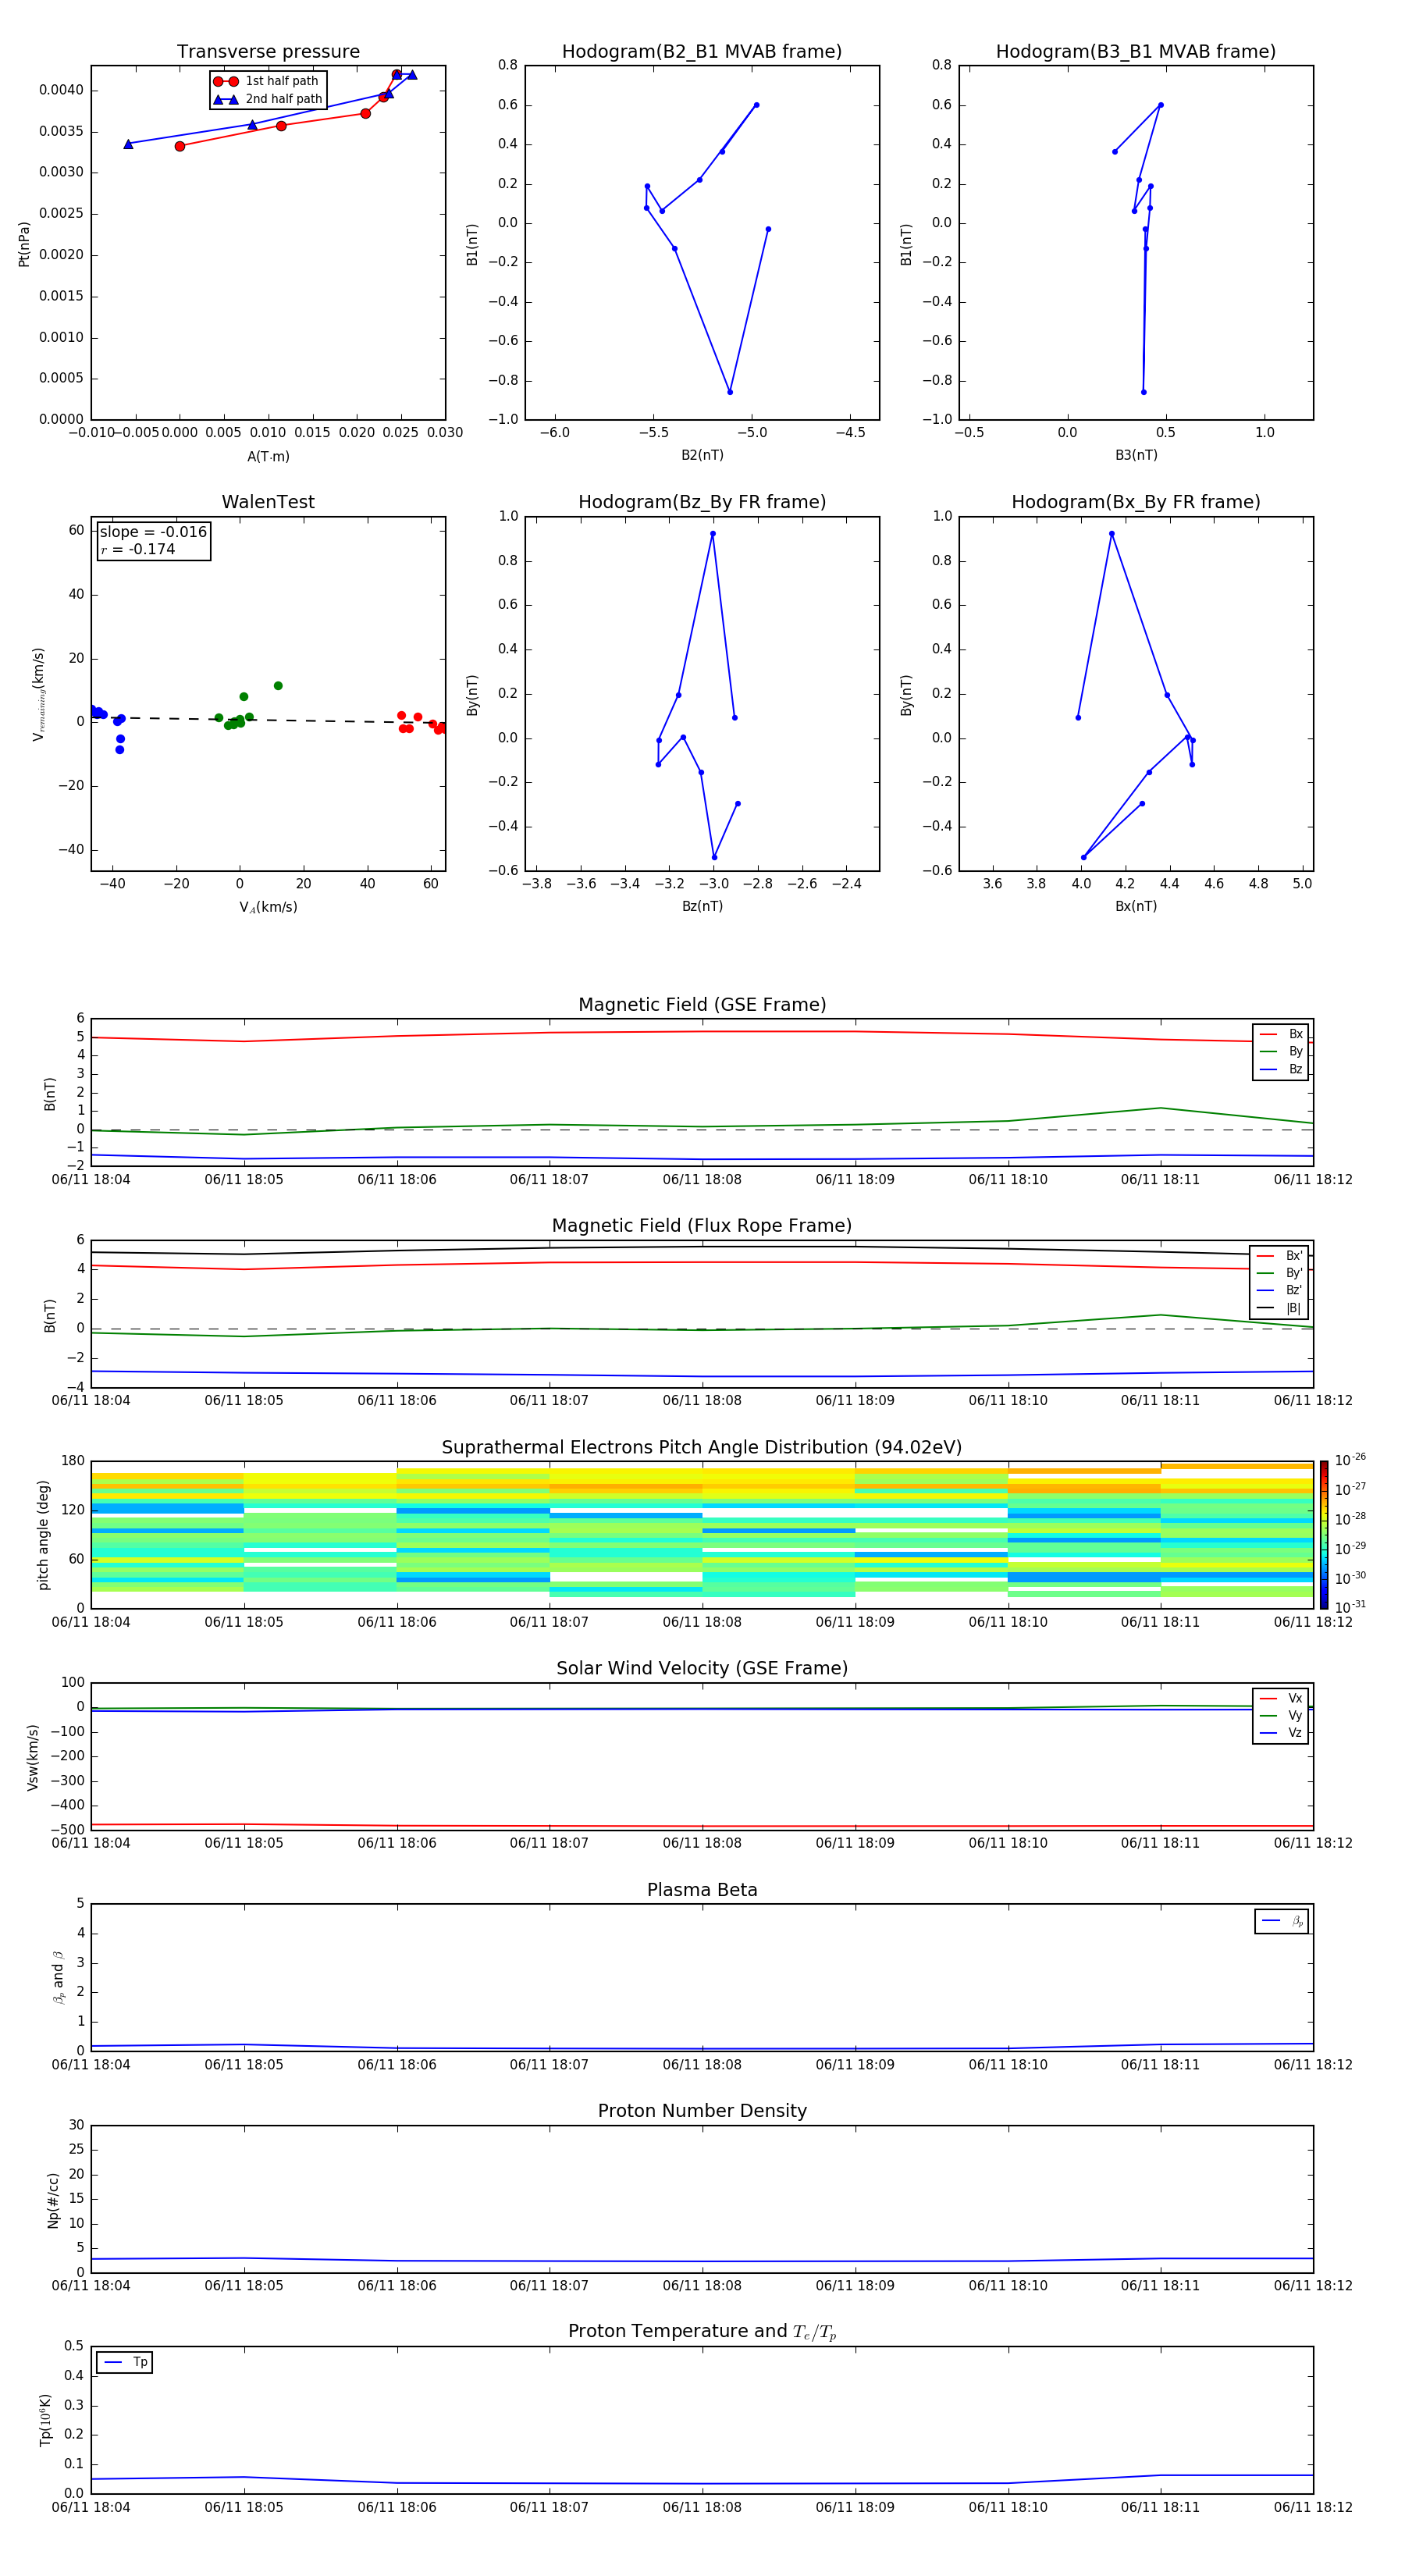1405x2576 pixels.
Task: Click "06/11 18:04" tick under GSE Magnetic Field panel
Action: (x=91, y=1180)
